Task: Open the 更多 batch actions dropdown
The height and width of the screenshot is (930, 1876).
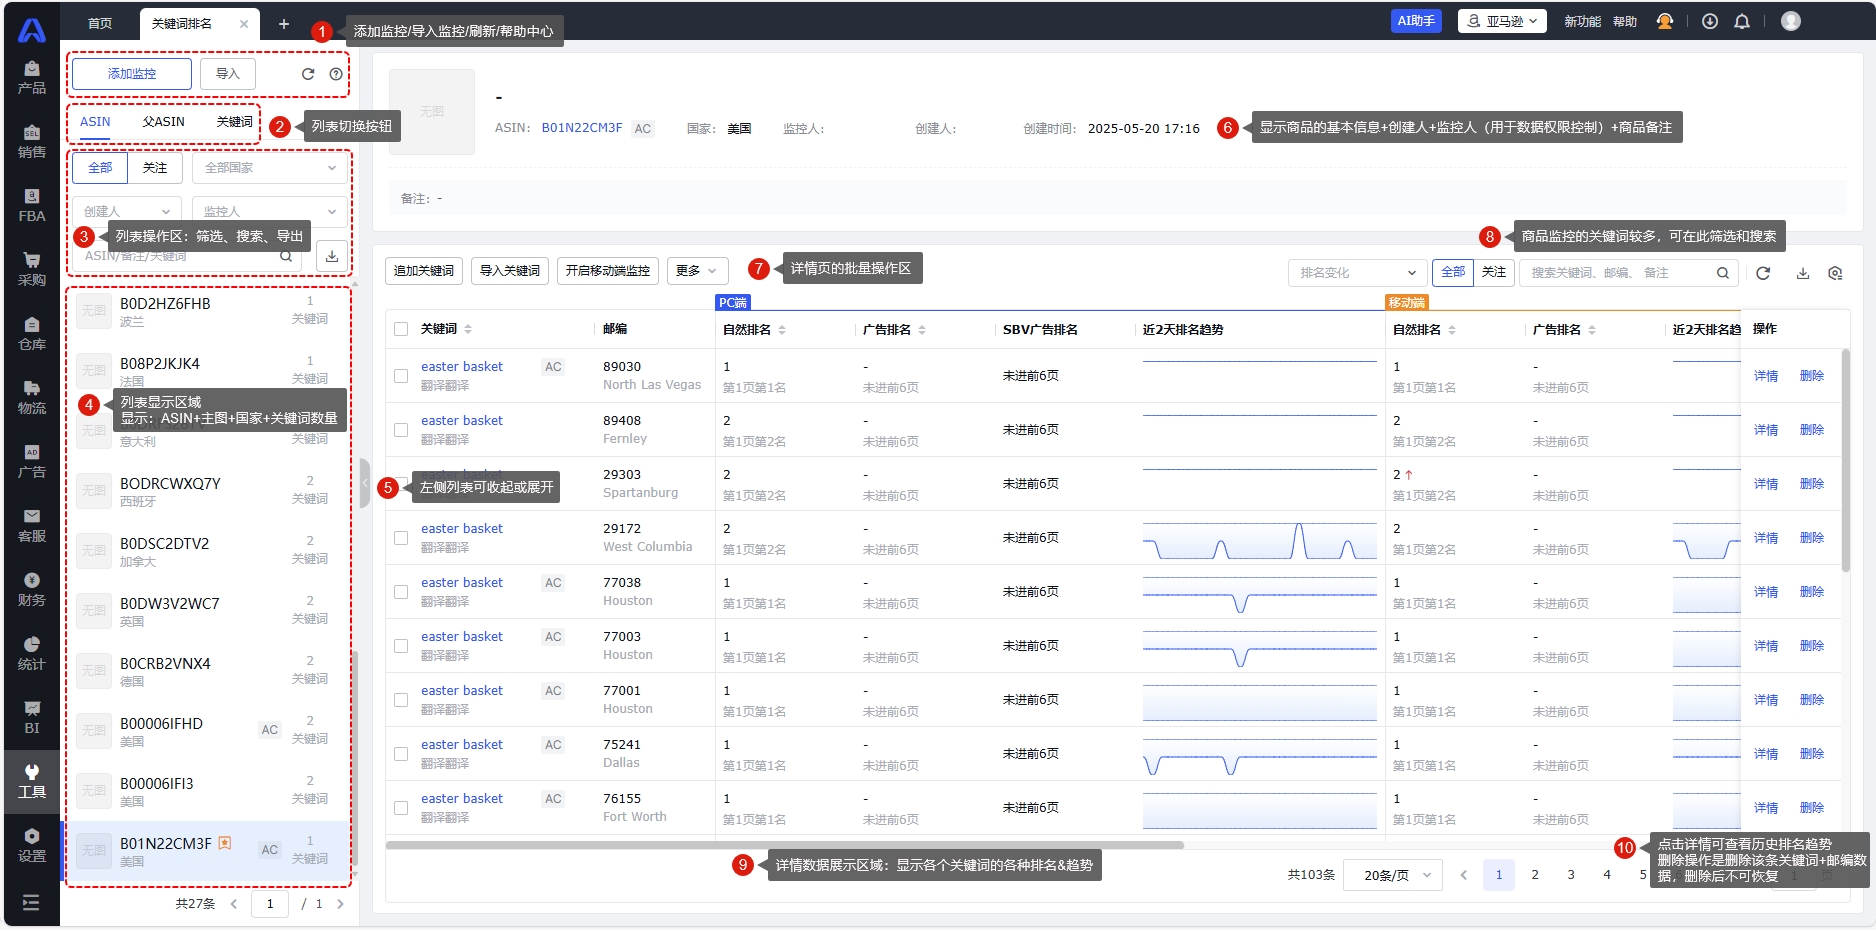Action: [697, 271]
